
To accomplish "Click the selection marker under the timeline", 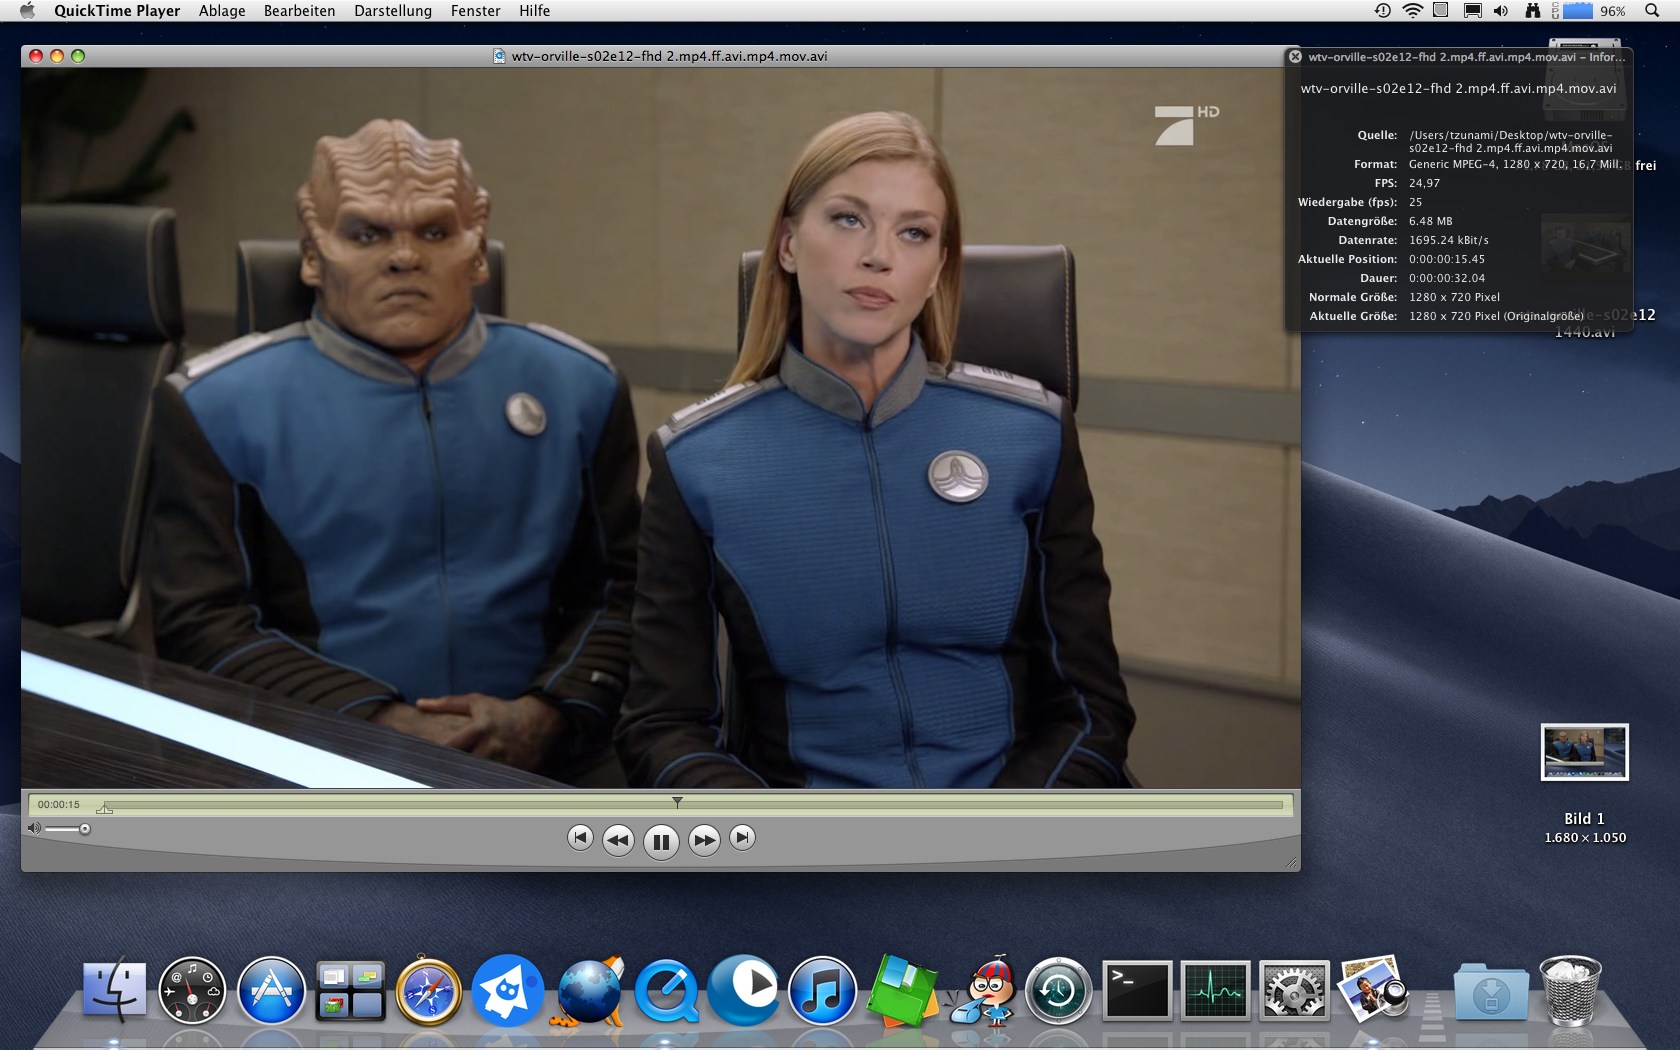I will 105,809.
